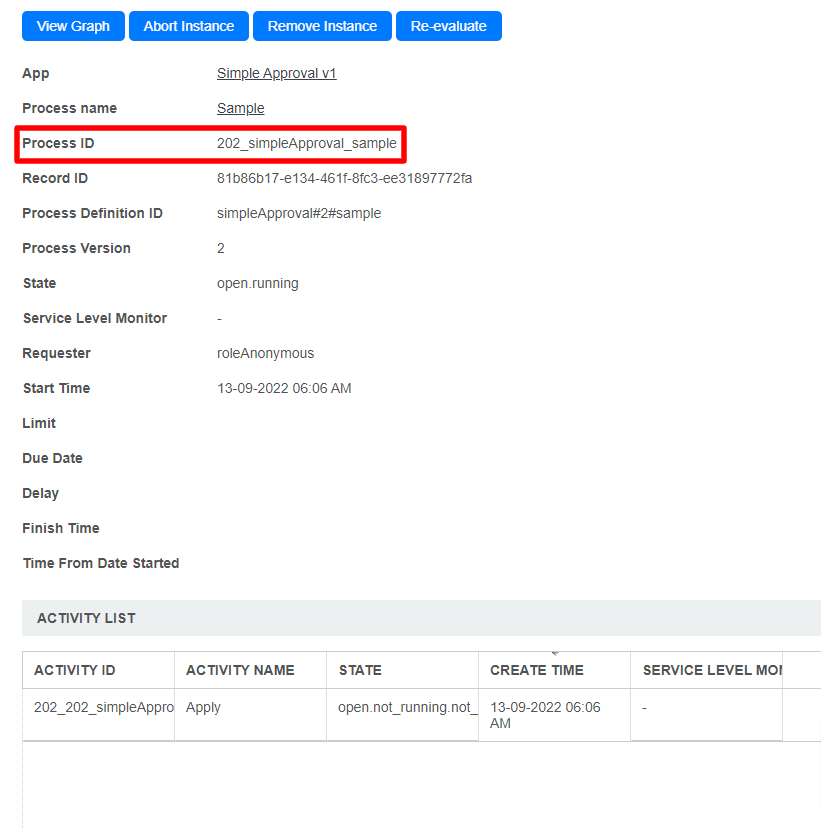
Task: Abort the running process instance
Action: [x=189, y=26]
